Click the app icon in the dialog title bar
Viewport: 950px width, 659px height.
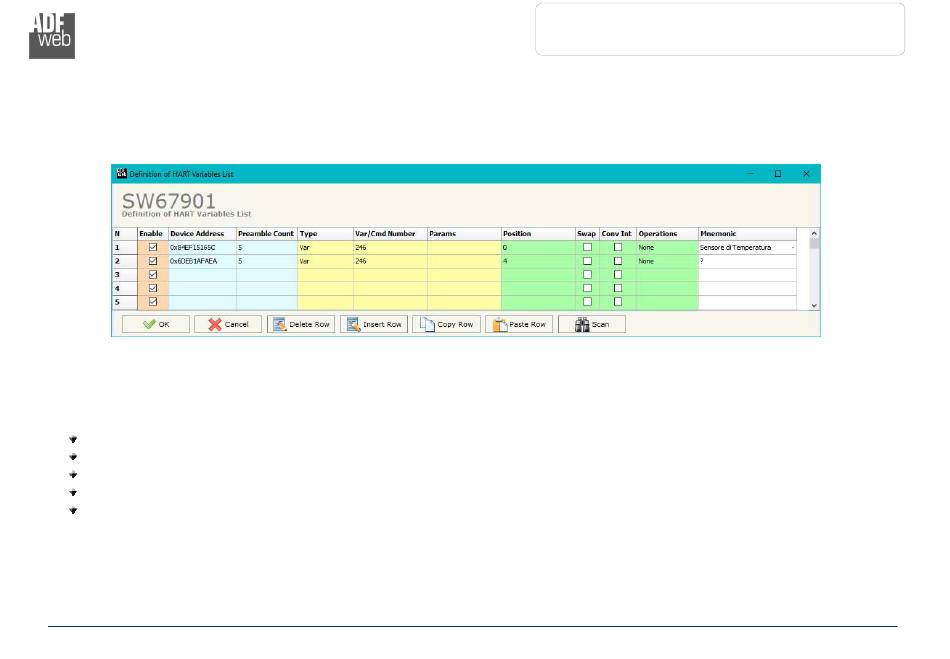[121, 174]
